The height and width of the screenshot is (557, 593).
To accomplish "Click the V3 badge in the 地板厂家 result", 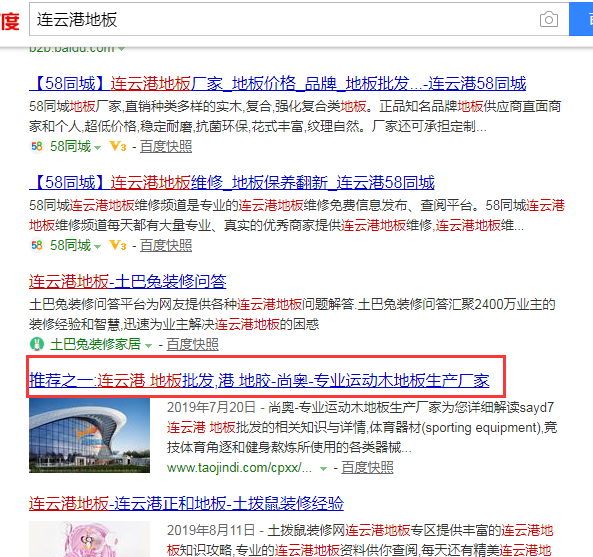I will 118,146.
